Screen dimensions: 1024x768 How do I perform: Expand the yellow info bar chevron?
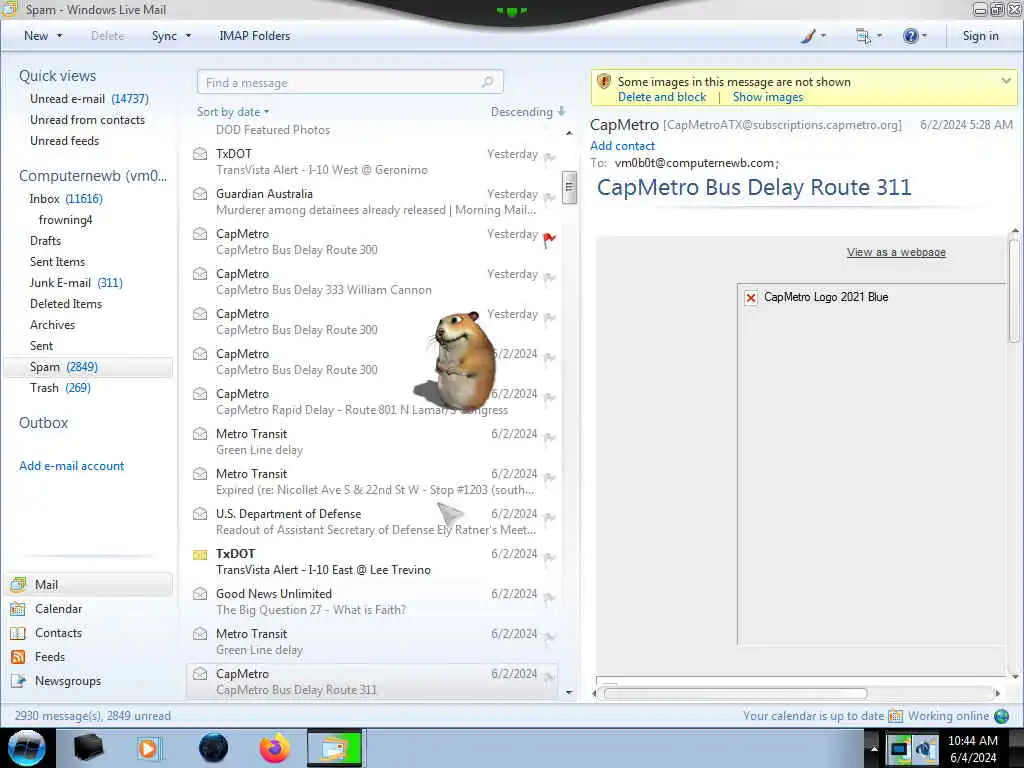pyautogui.click(x=1006, y=81)
